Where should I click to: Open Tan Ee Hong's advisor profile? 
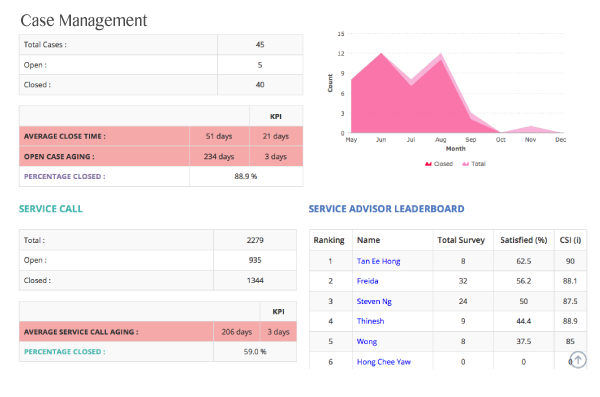tap(378, 261)
